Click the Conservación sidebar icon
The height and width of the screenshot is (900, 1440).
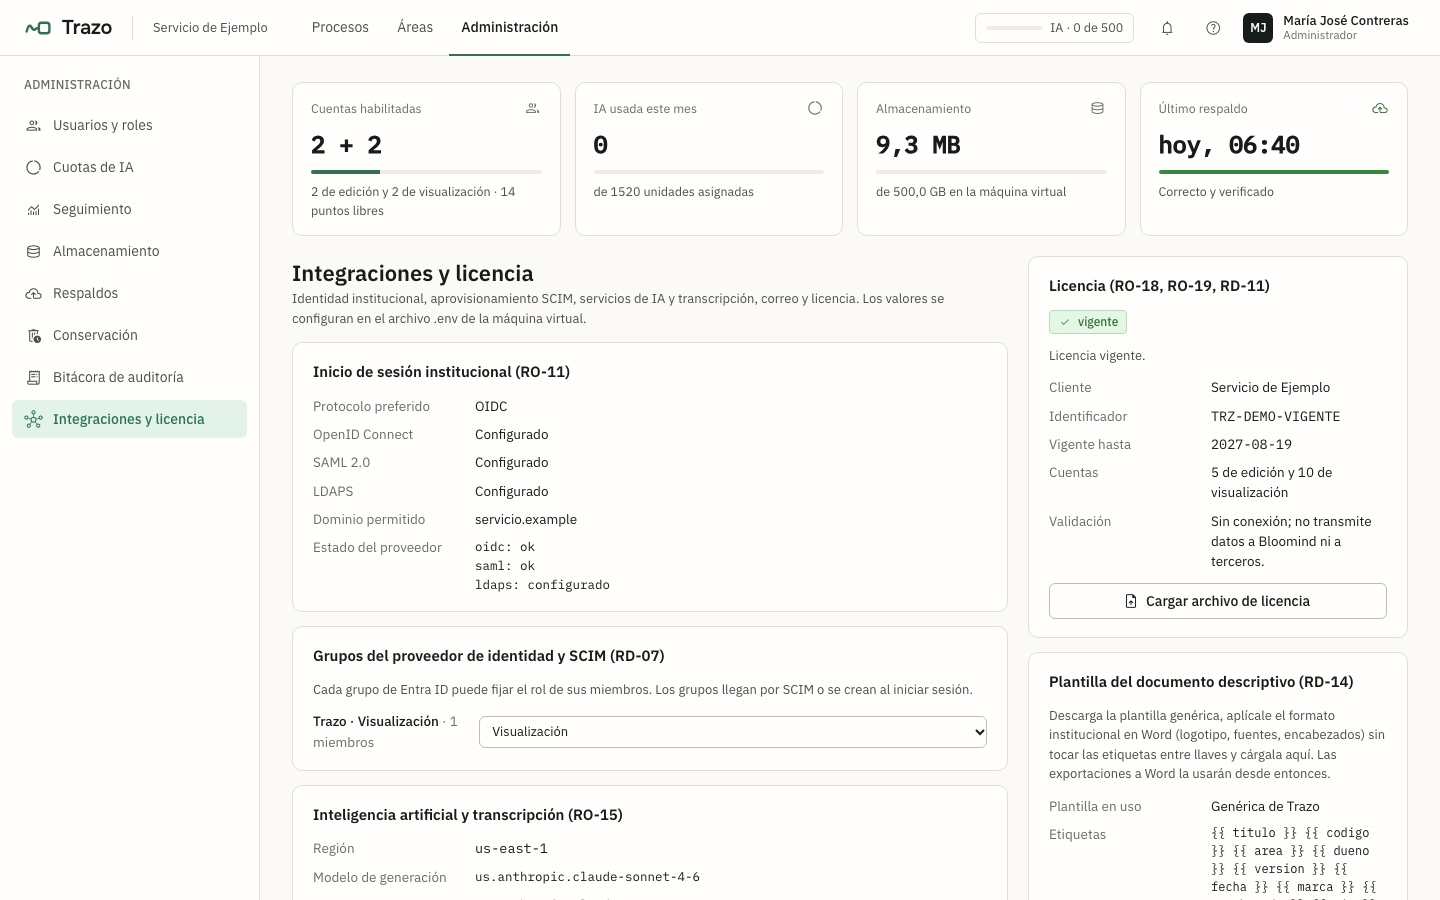tap(34, 335)
